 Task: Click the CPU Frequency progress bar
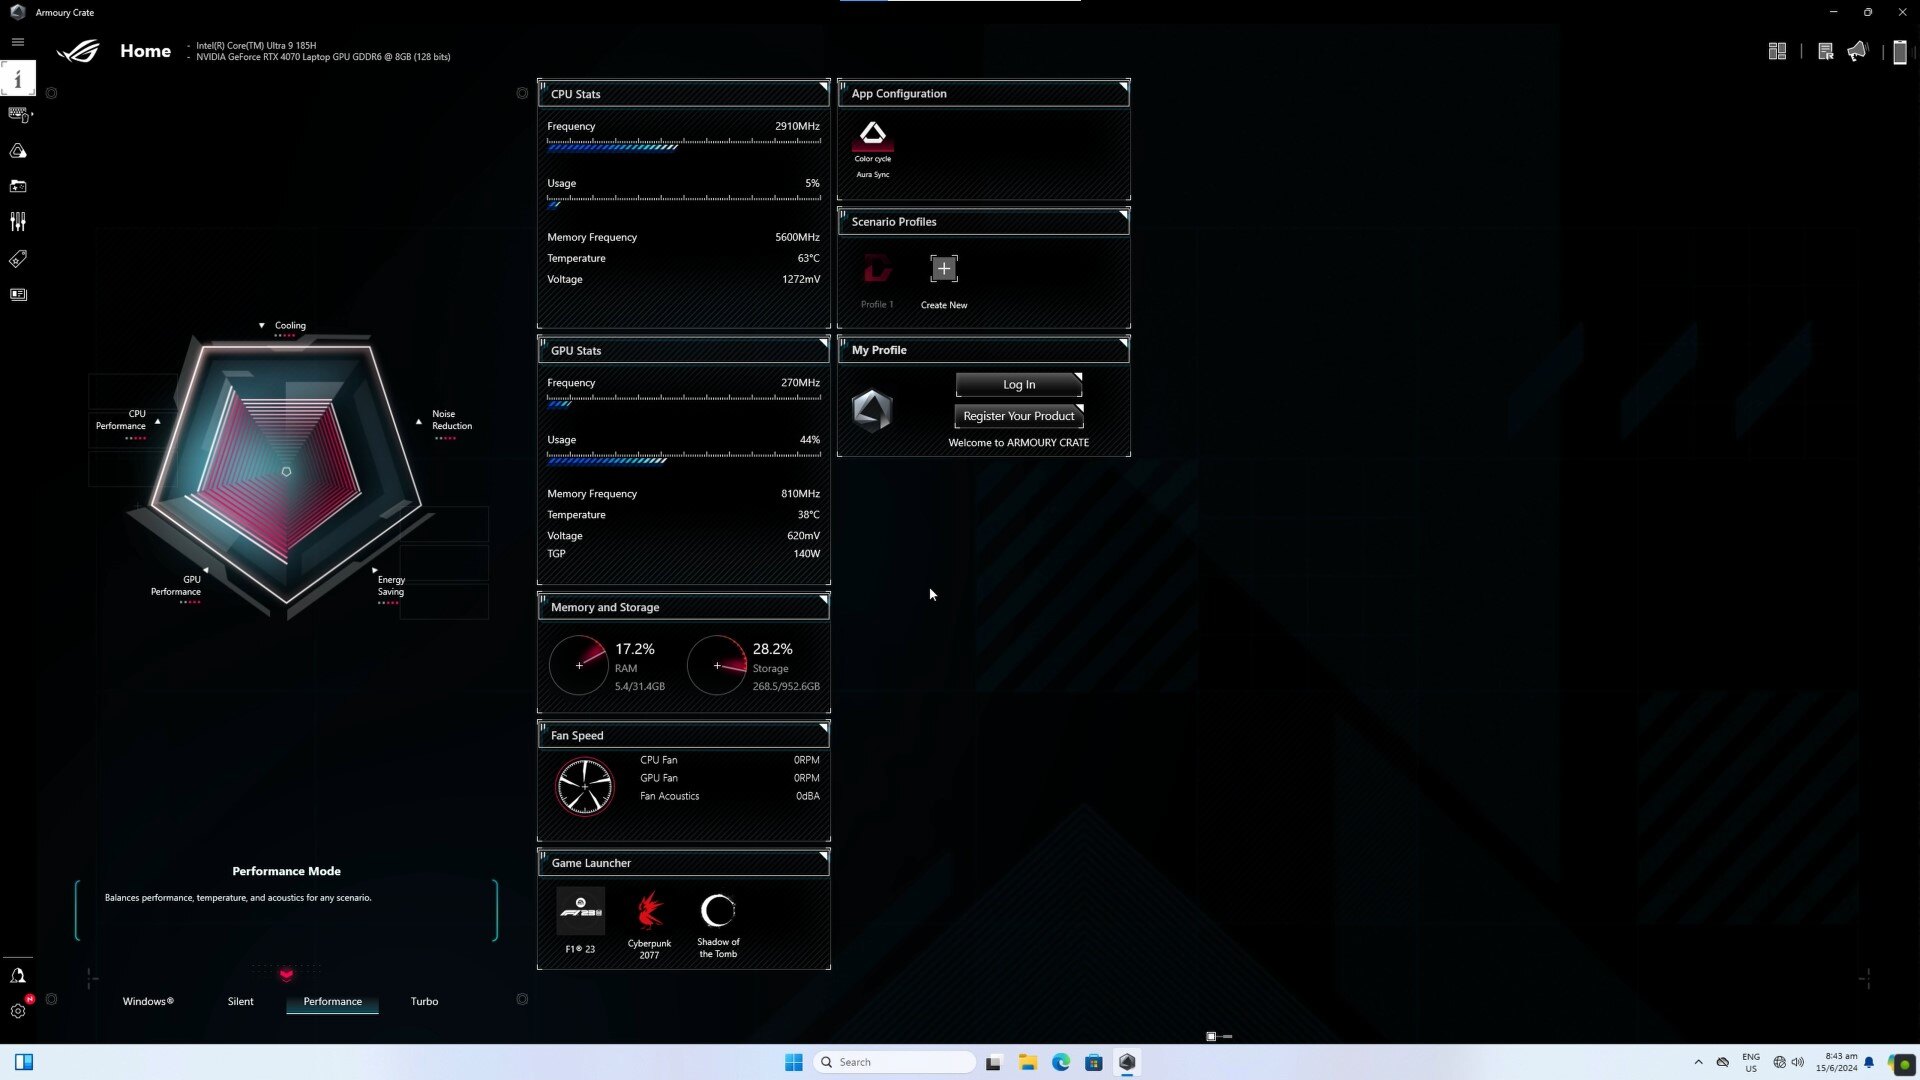point(684,145)
